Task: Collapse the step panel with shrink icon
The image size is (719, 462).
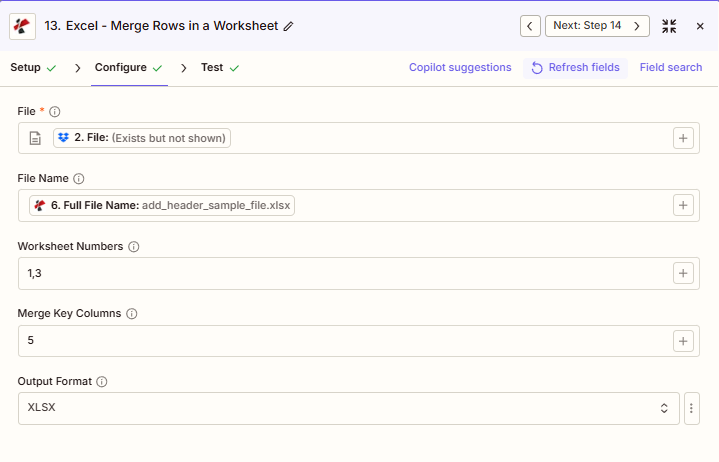Action: (669, 26)
